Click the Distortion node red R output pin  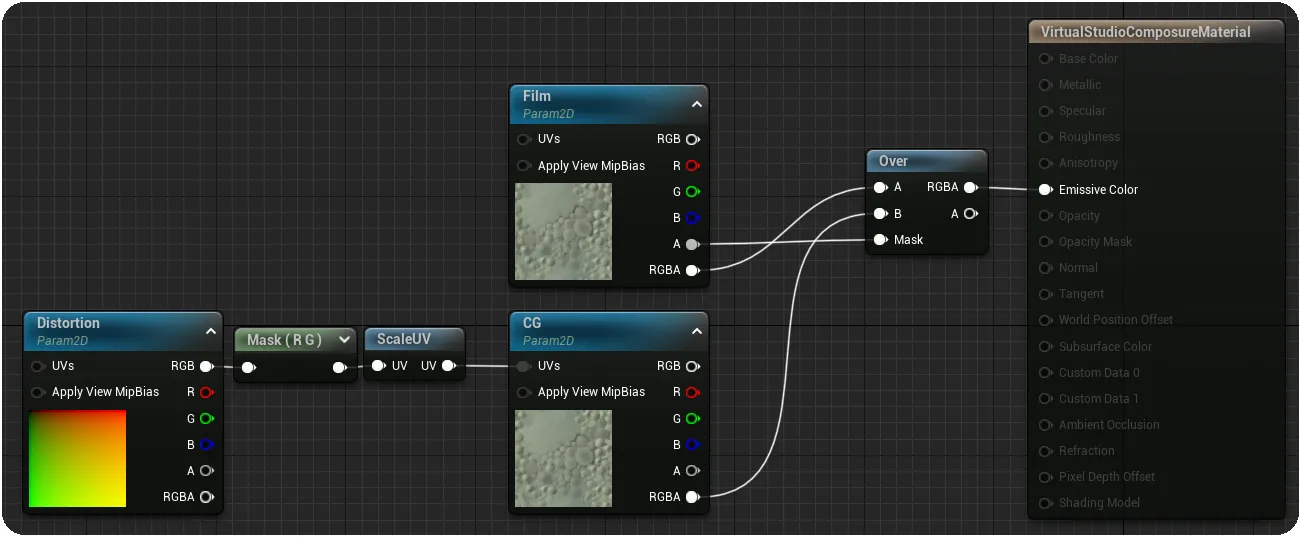(x=206, y=392)
